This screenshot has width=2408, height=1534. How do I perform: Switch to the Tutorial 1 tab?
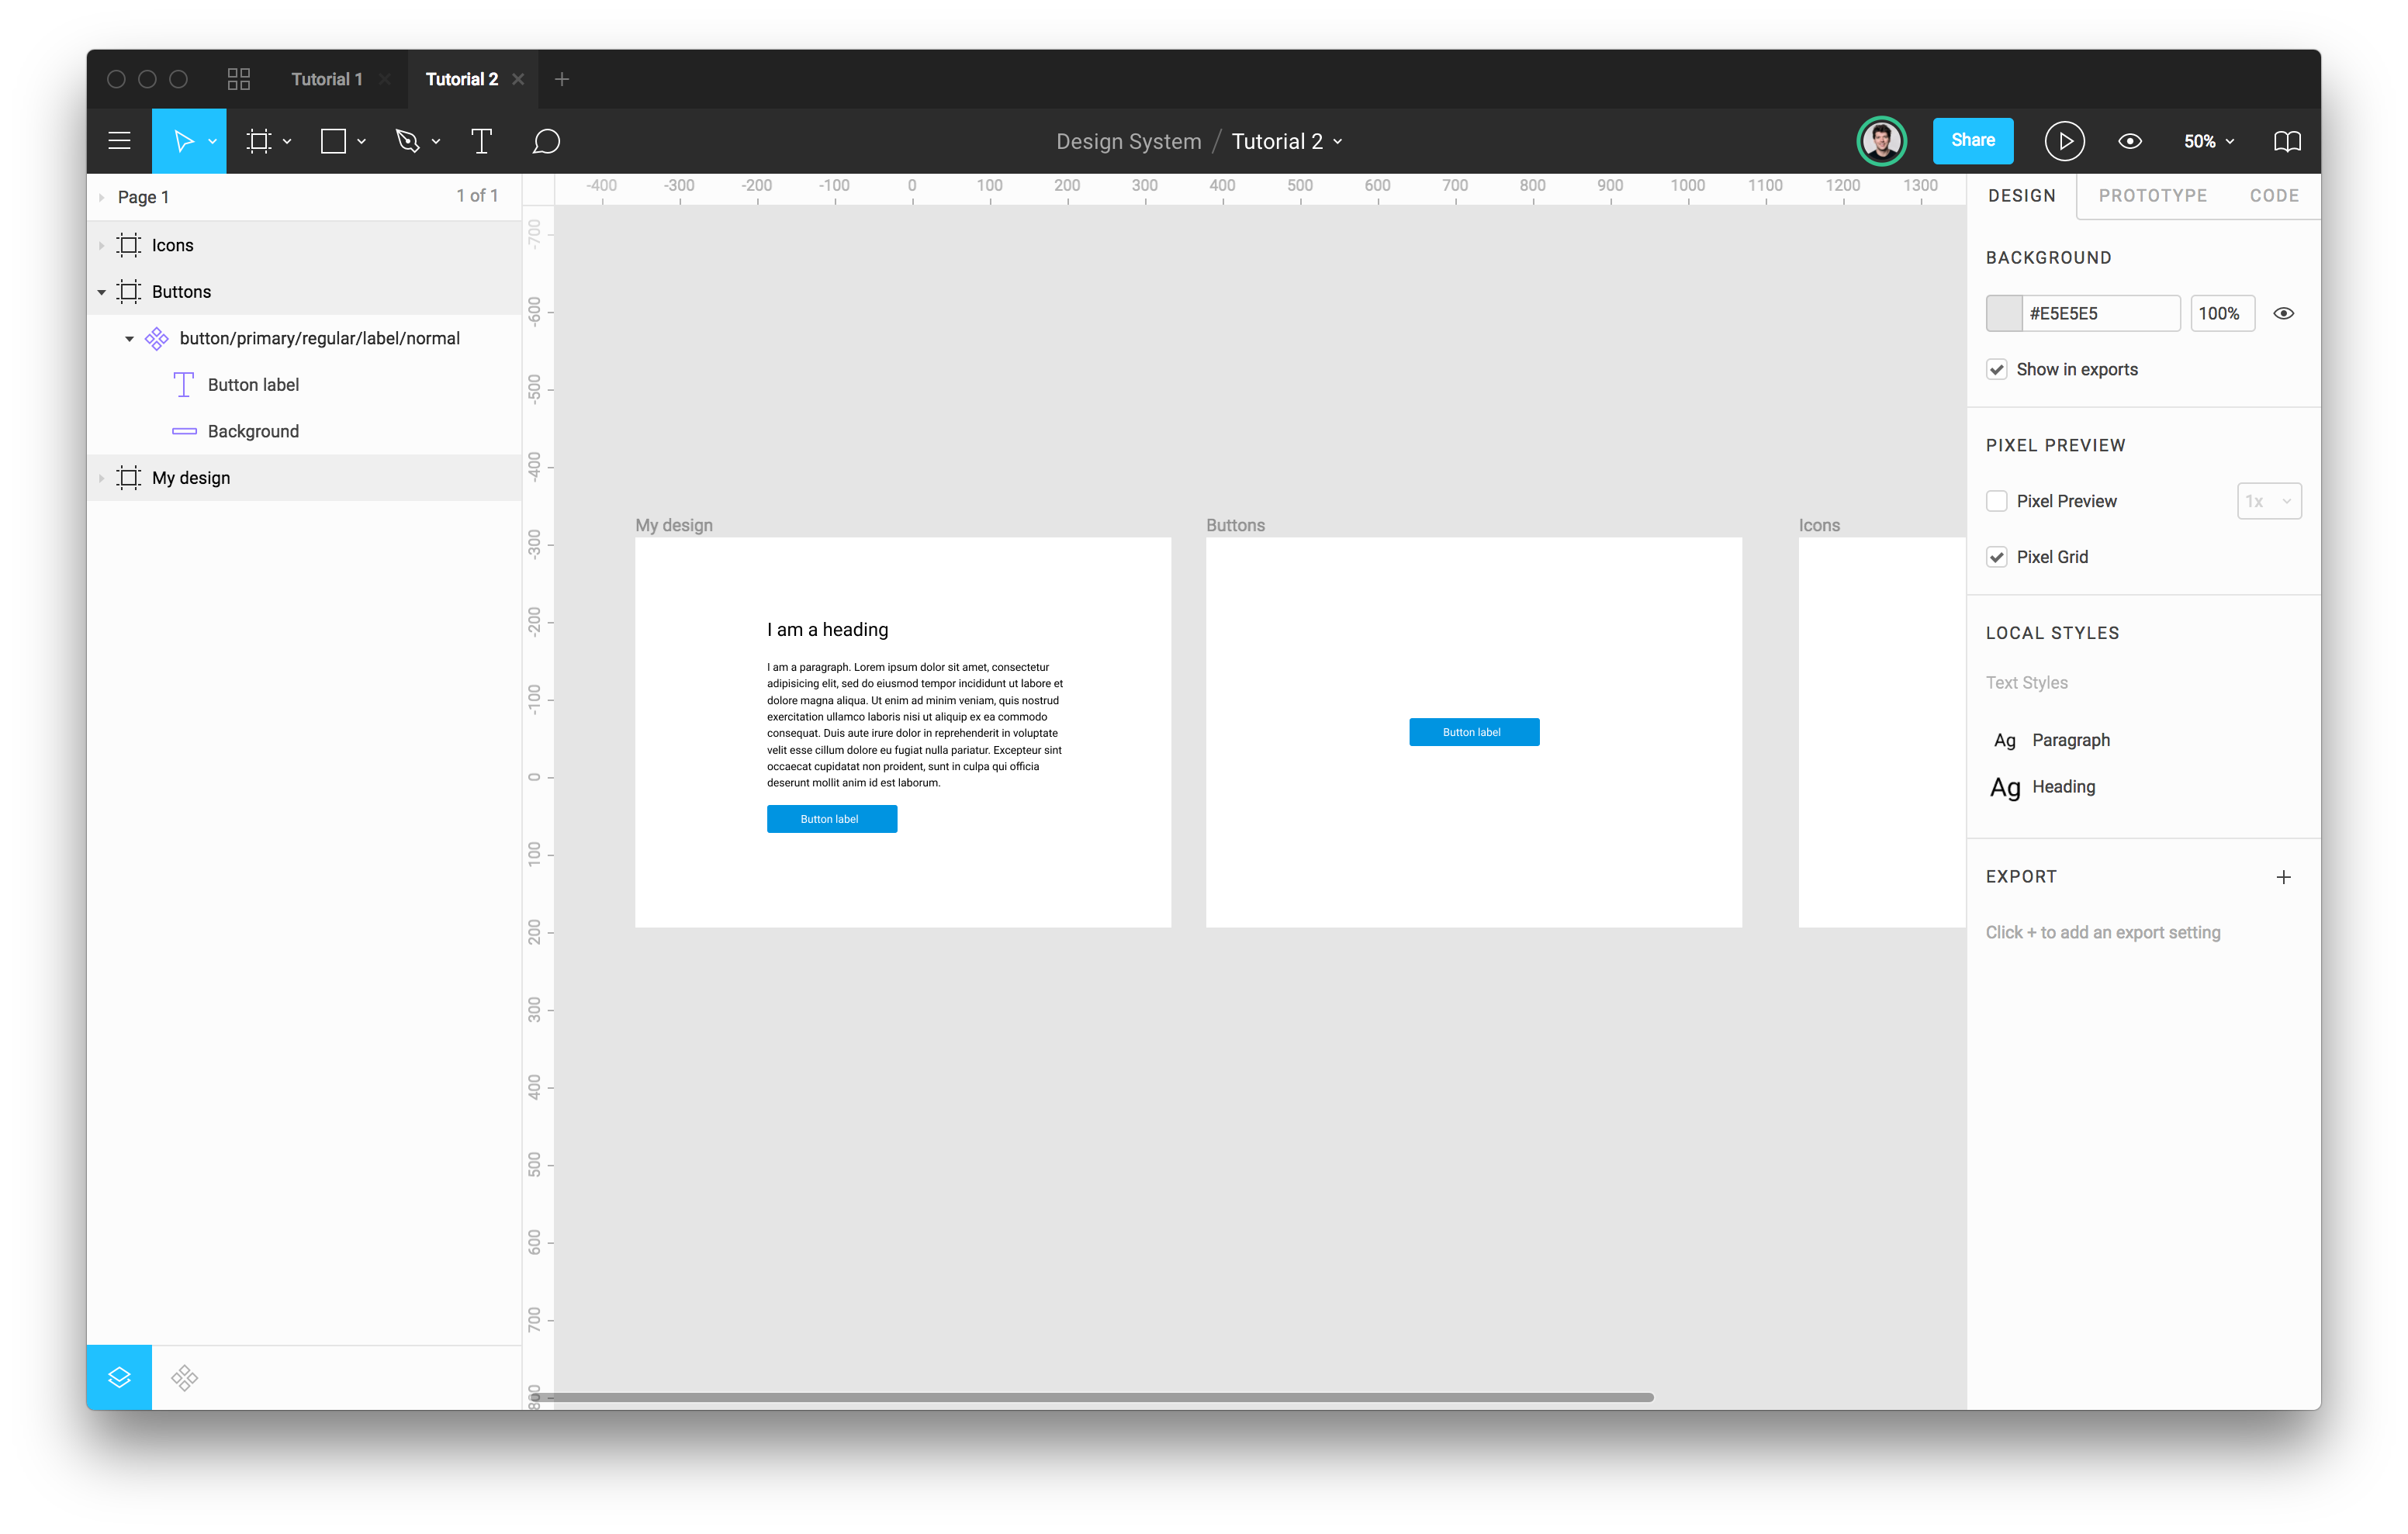pos(327,79)
